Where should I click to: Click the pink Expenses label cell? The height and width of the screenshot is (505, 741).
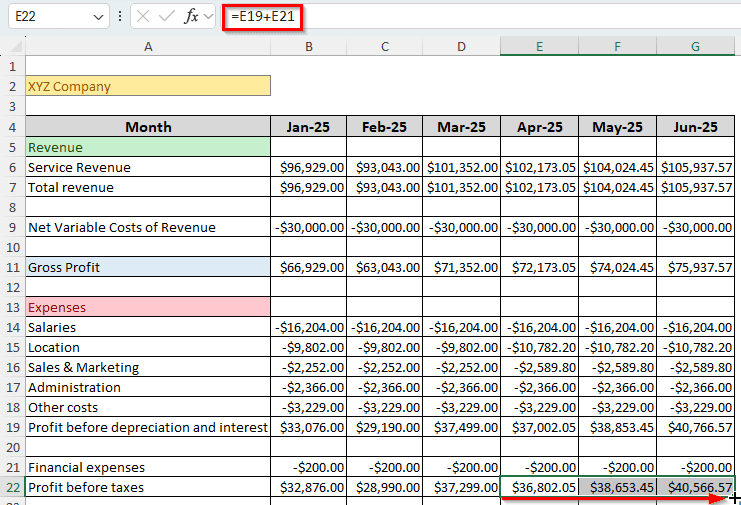pos(148,307)
